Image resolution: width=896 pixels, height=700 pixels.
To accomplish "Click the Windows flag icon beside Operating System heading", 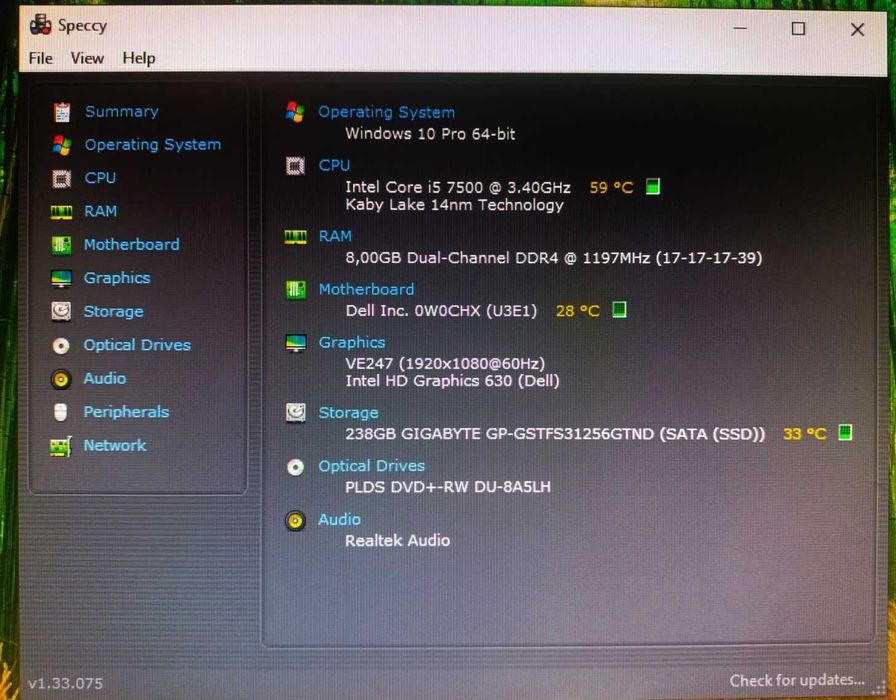I will pos(295,111).
